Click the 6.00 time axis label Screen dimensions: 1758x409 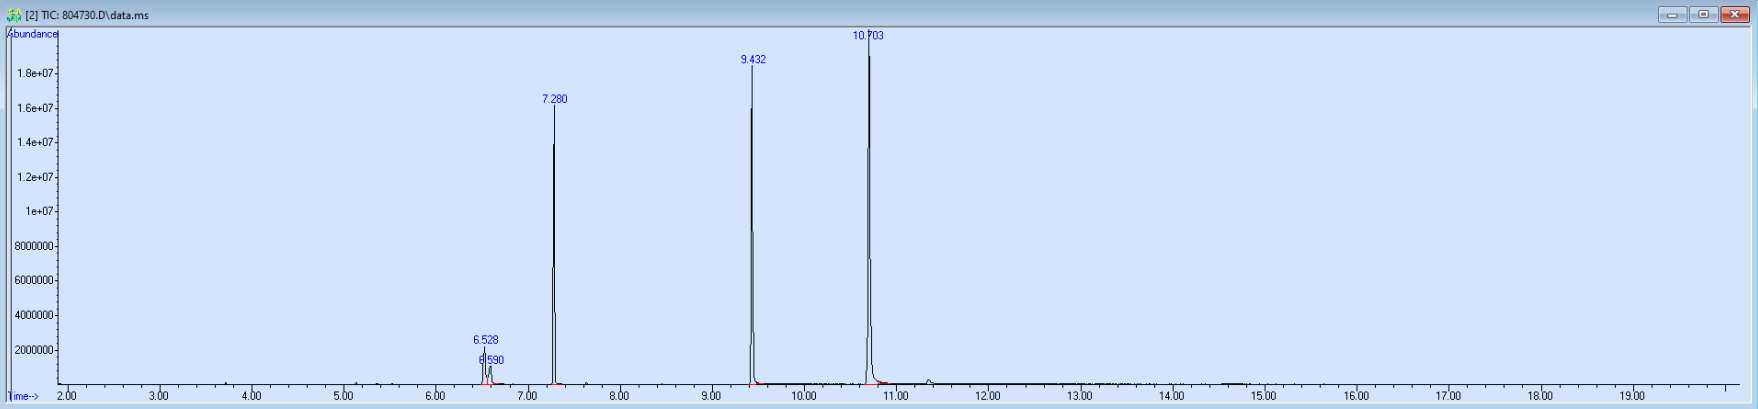coord(435,397)
